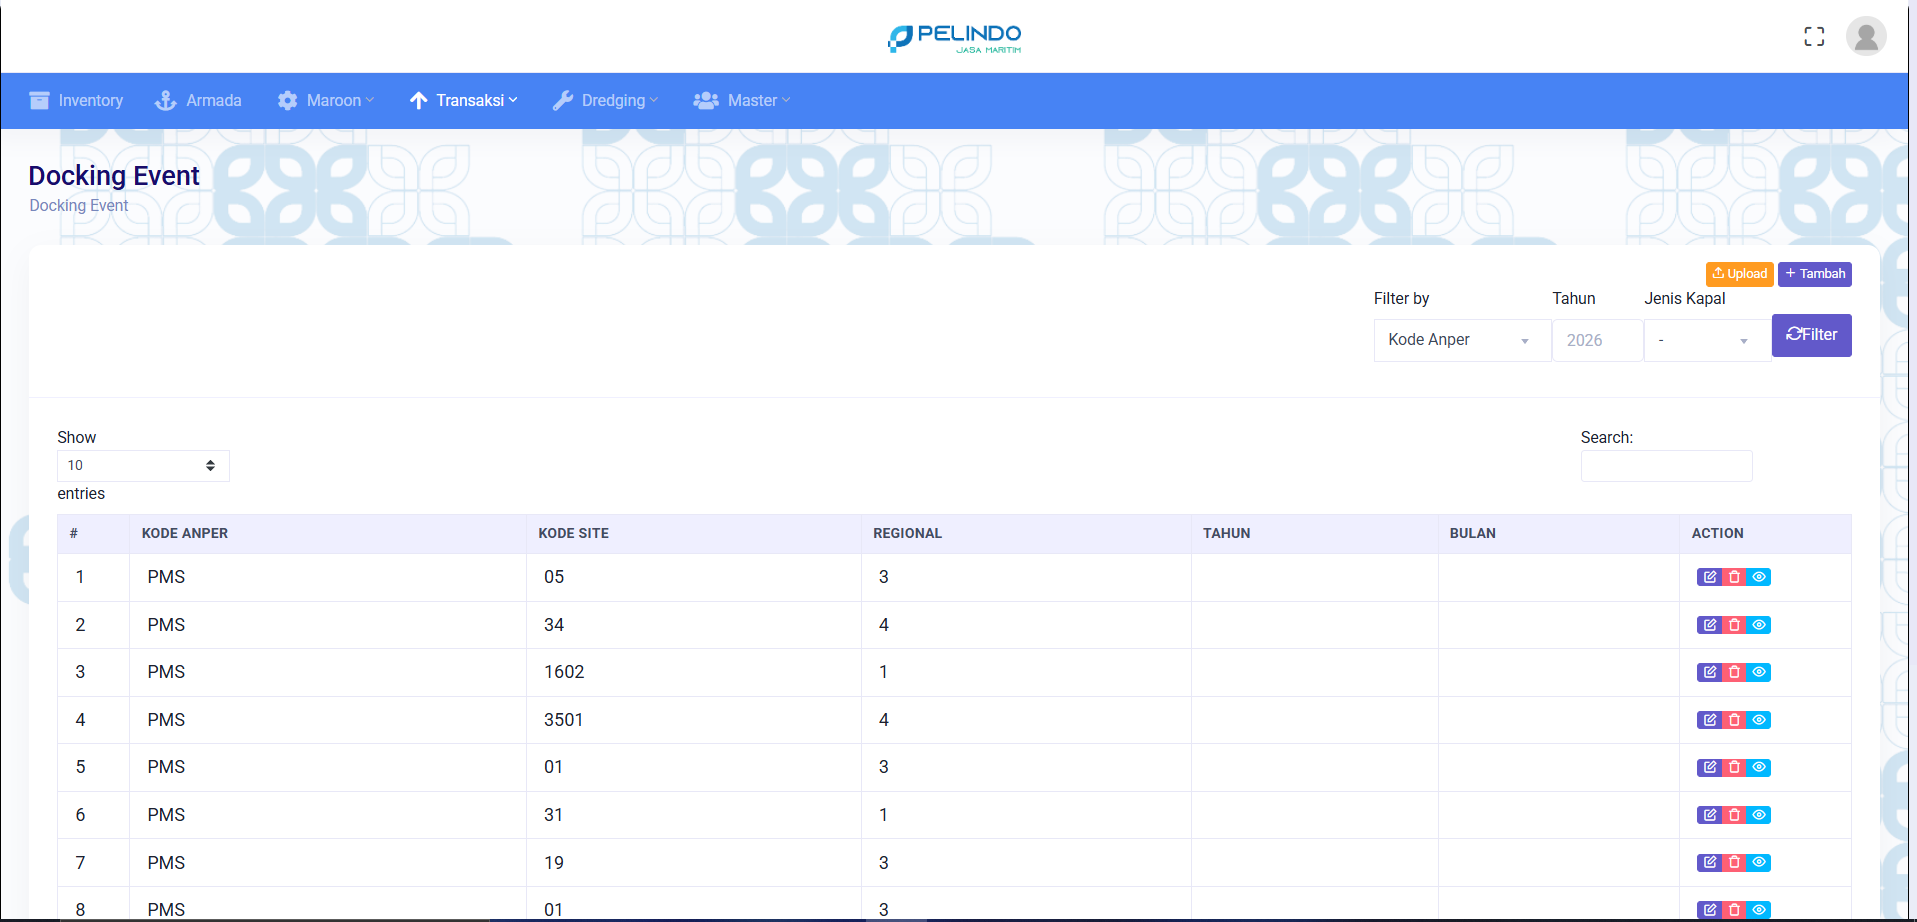
Task: Edit the row with Kode Site 1602
Action: point(1710,672)
